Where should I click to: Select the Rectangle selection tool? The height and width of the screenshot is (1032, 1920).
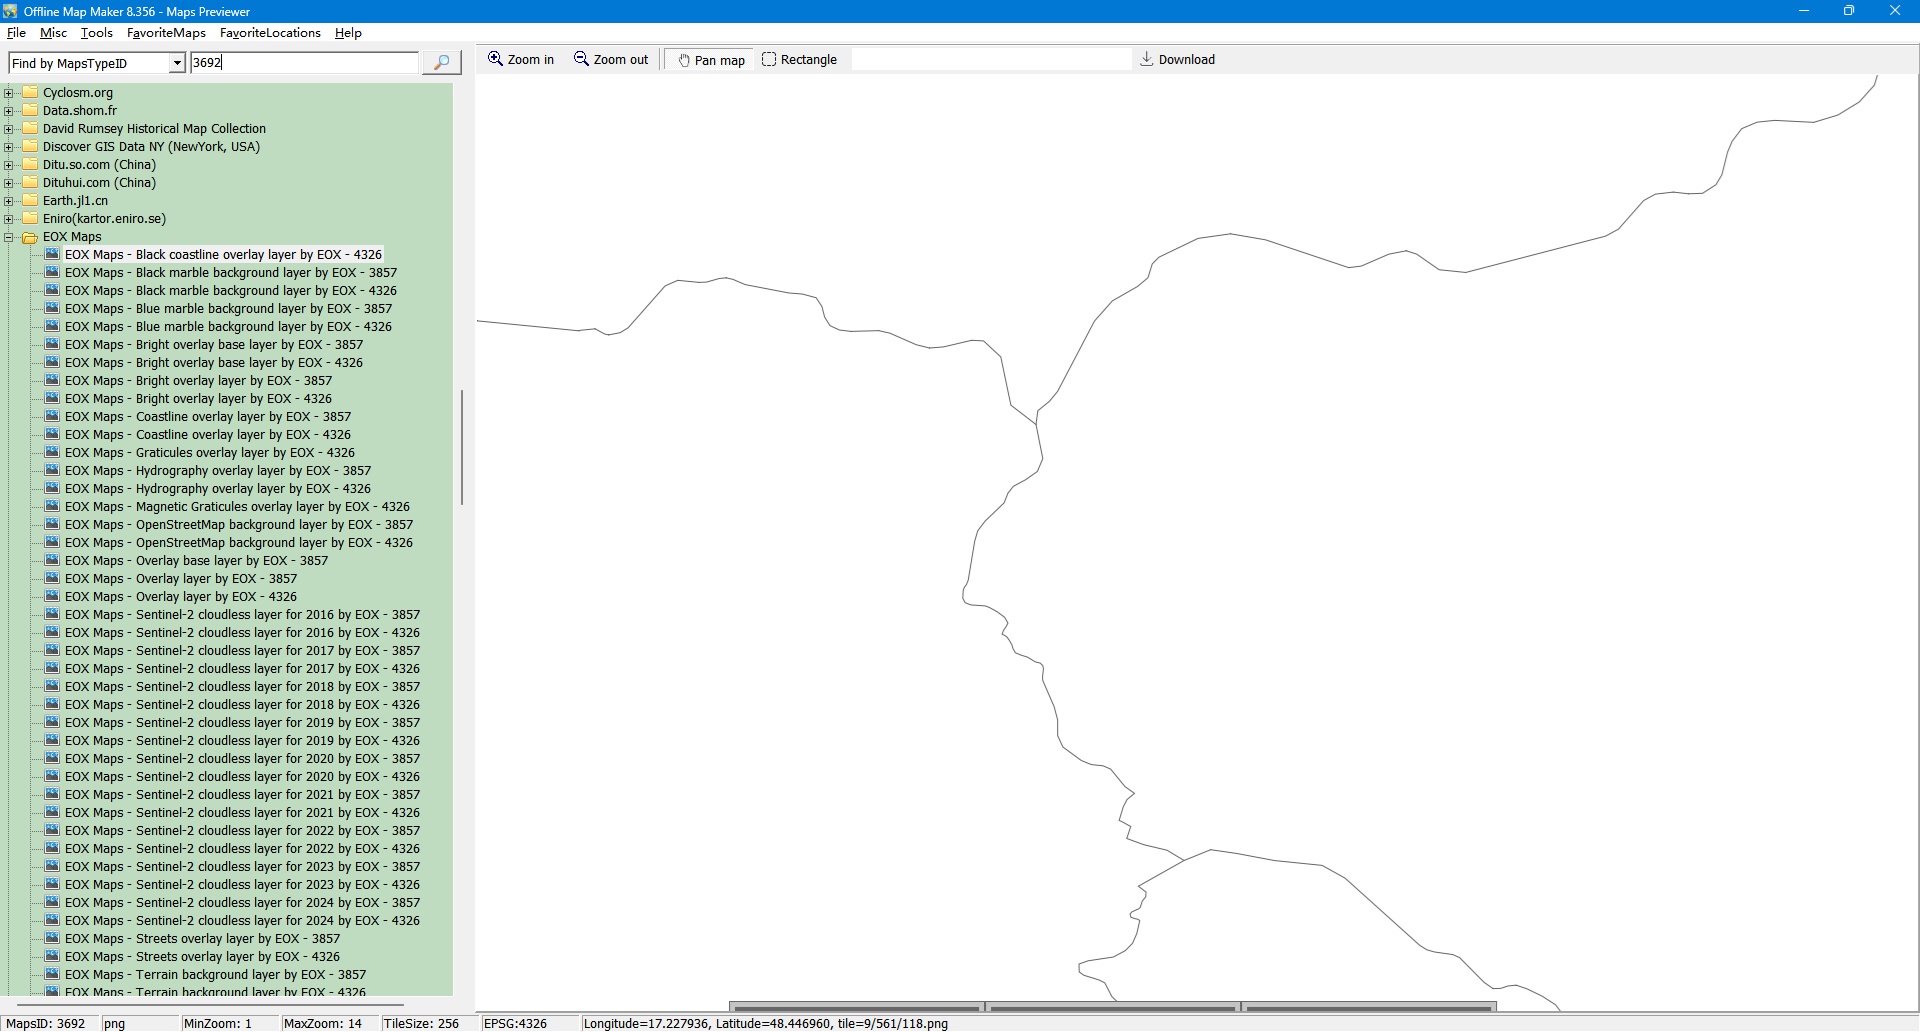tap(799, 60)
